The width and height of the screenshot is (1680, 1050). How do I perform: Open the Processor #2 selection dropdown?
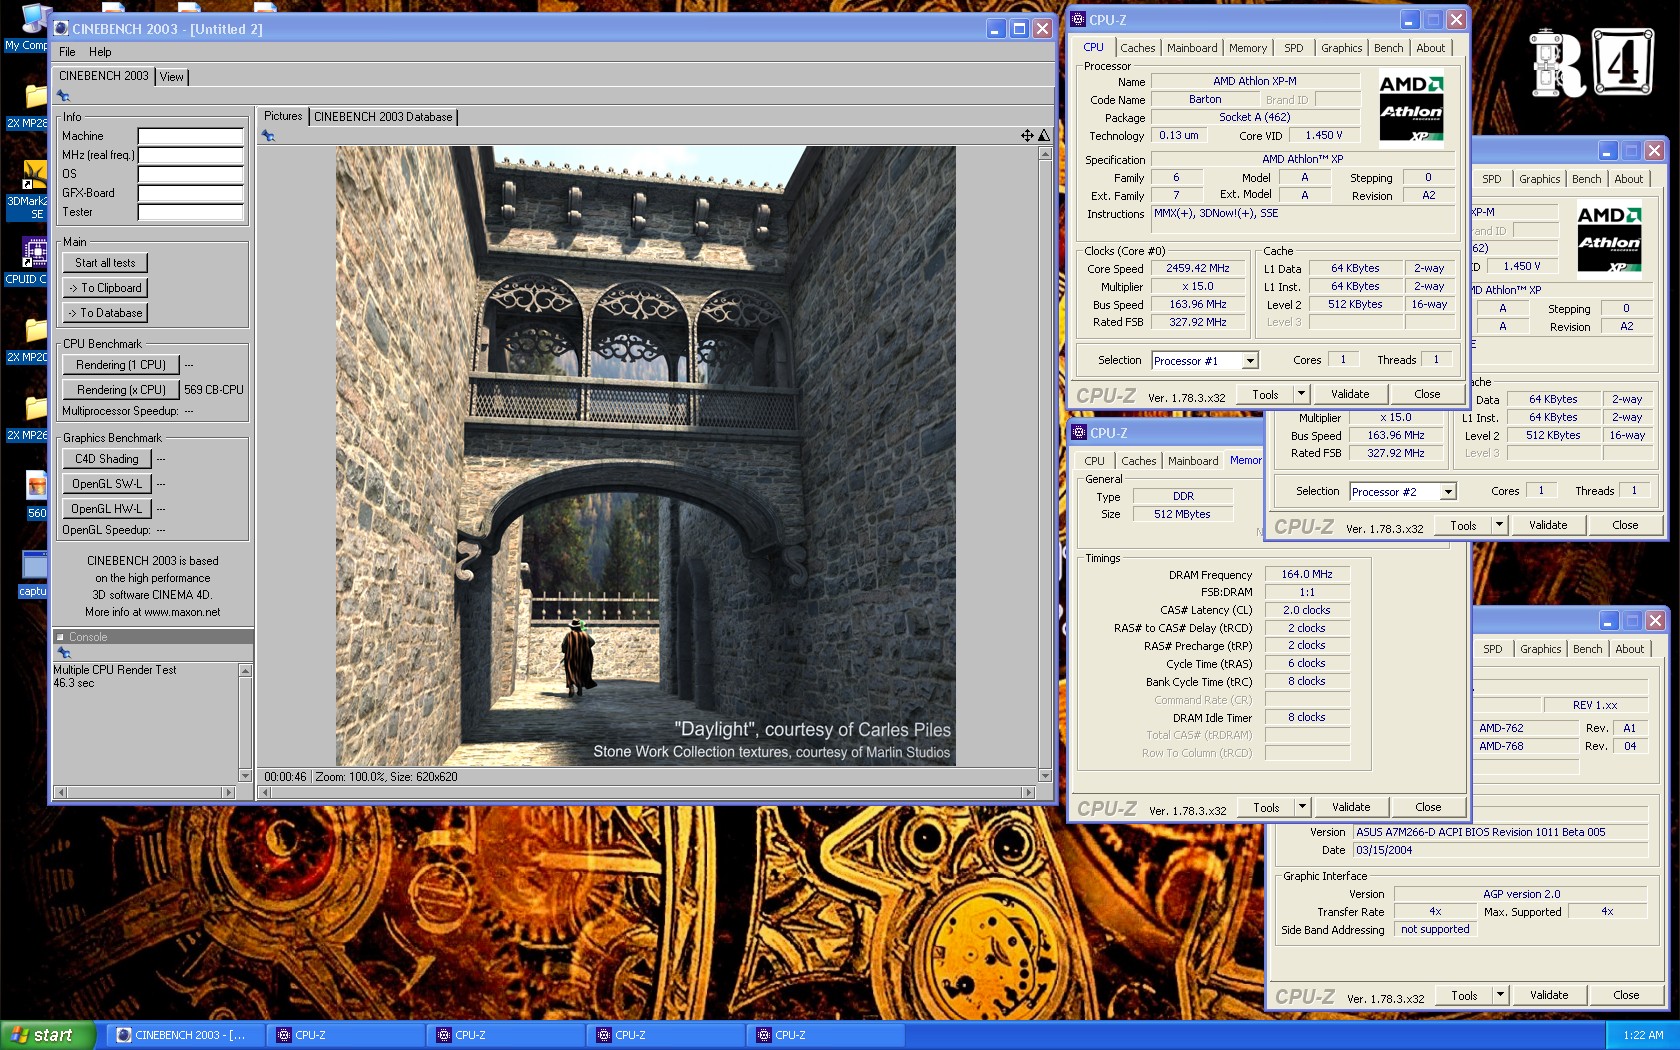click(1448, 492)
